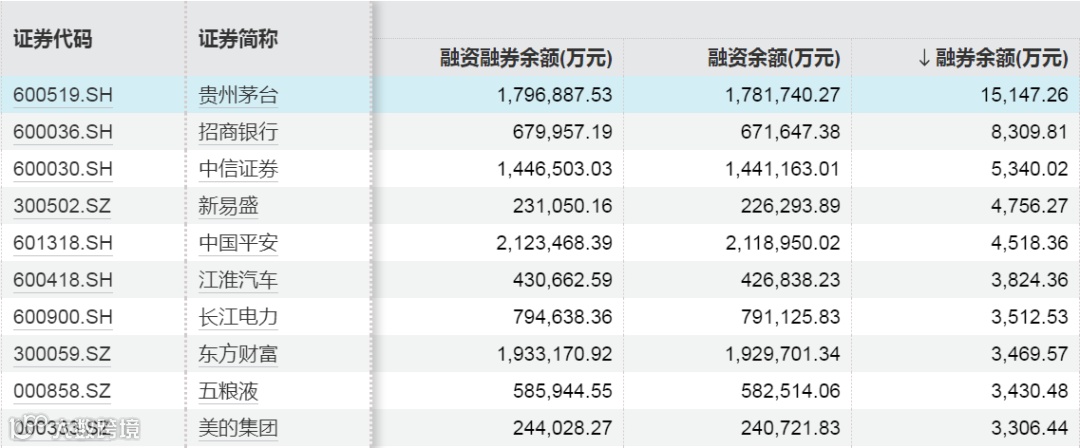Select the cell 15,147.26
The height and width of the screenshot is (448, 1080).
(1026, 95)
